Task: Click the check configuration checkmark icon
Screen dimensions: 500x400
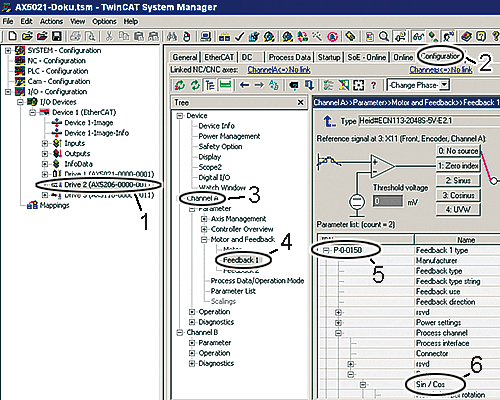Action: point(239,37)
